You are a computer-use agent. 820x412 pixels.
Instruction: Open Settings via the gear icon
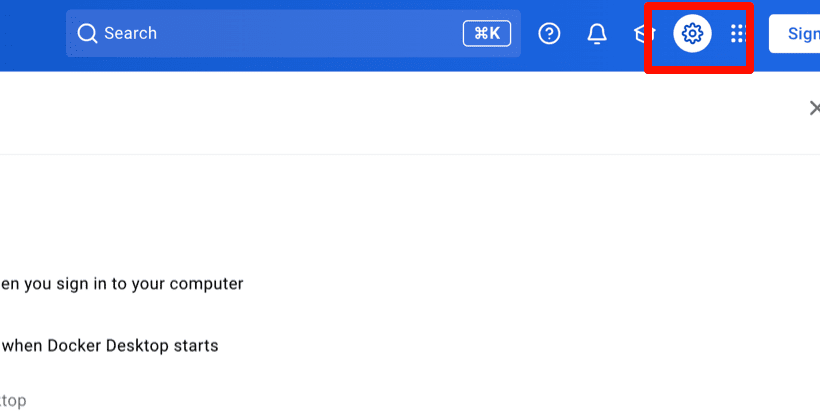coord(692,33)
